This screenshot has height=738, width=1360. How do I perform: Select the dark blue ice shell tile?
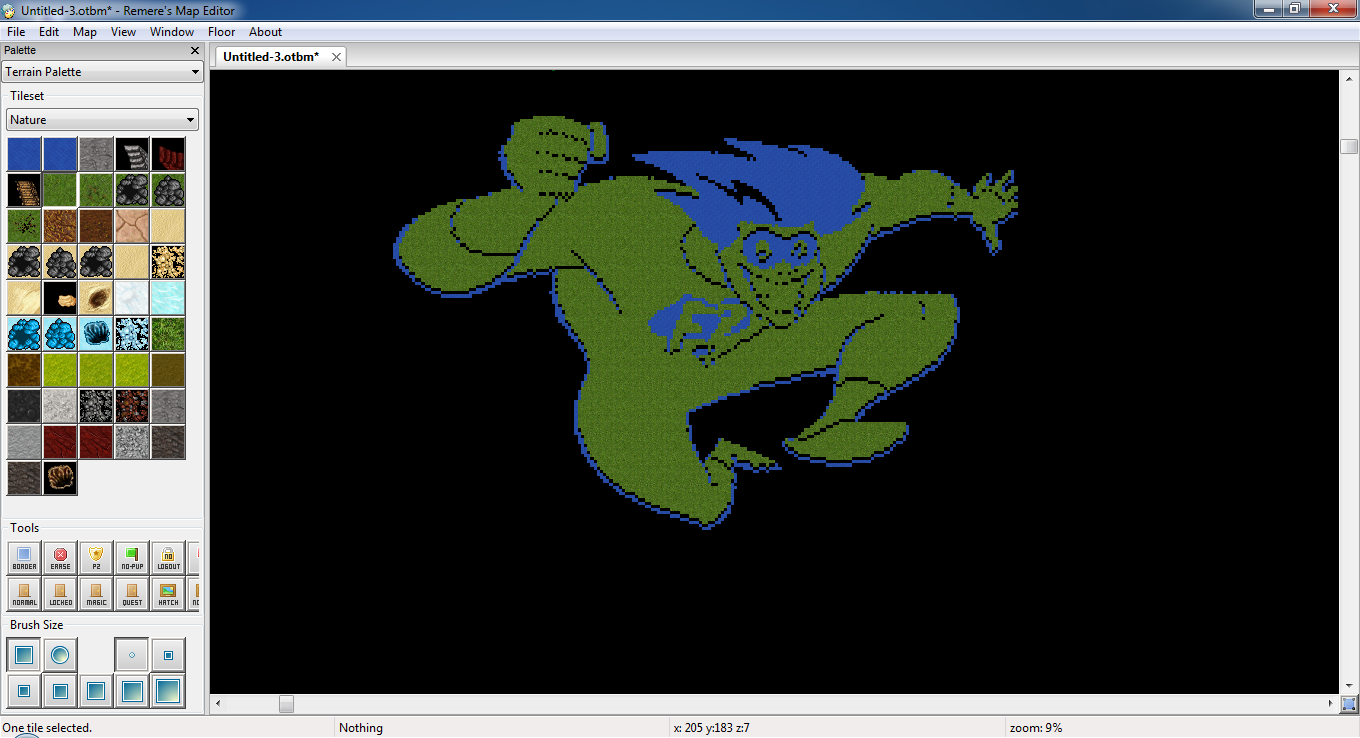(96, 334)
